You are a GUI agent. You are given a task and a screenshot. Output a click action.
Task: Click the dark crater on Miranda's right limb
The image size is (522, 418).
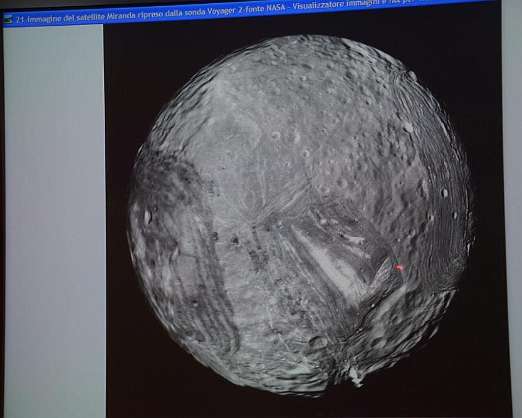pos(444,192)
